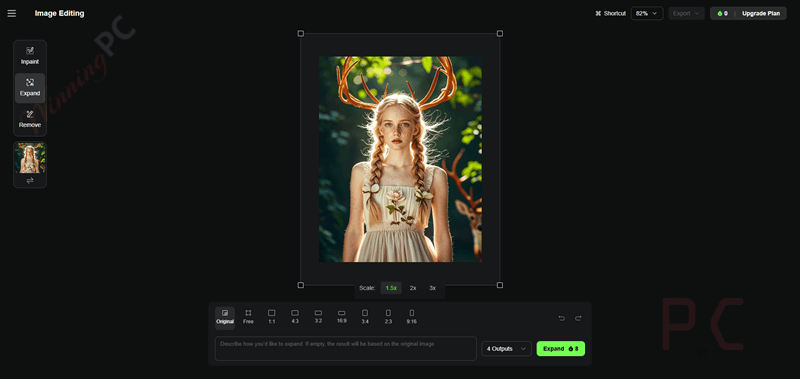The image size is (800, 379).
Task: Click the swap image arrows icon
Action: click(x=30, y=181)
